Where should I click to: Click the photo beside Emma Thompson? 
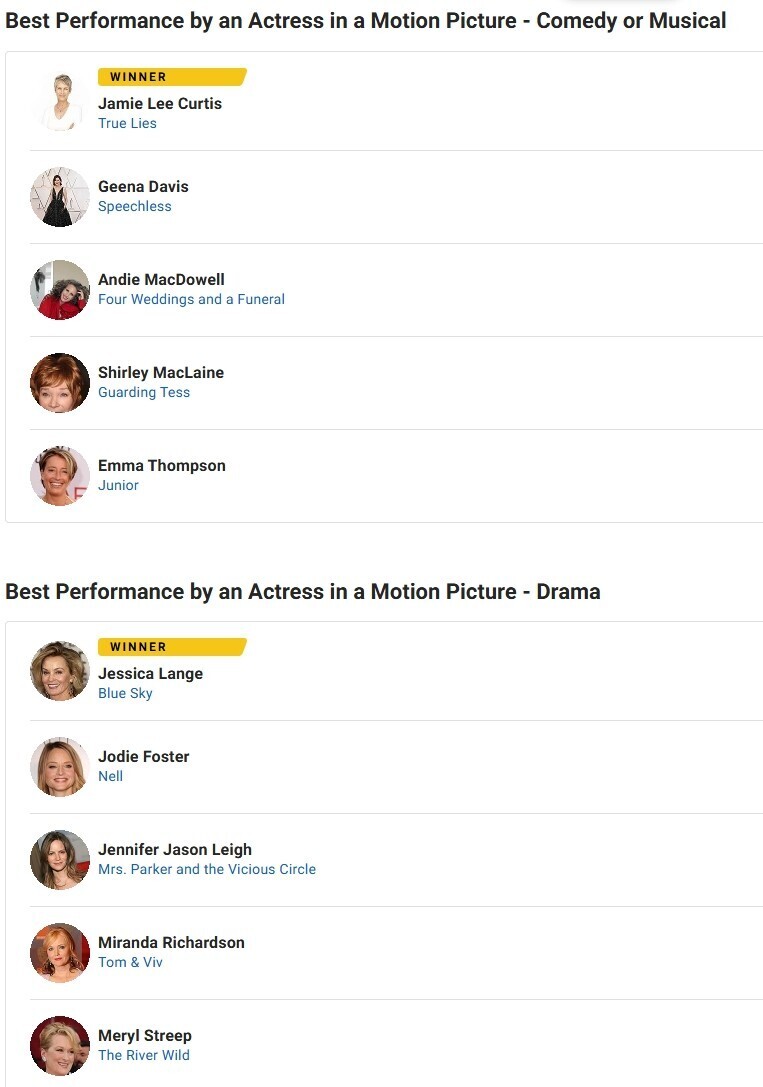pyautogui.click(x=60, y=476)
